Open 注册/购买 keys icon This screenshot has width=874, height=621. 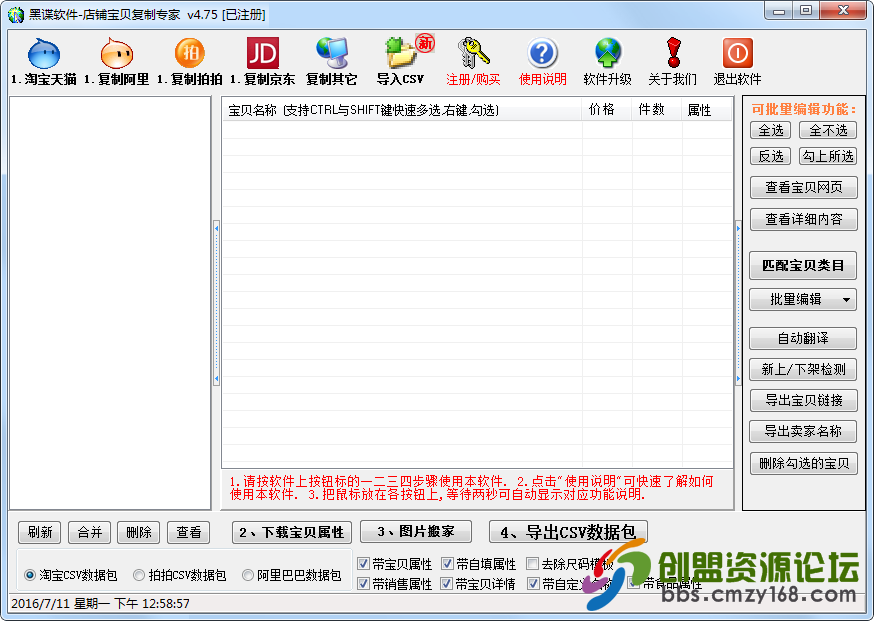pos(473,53)
